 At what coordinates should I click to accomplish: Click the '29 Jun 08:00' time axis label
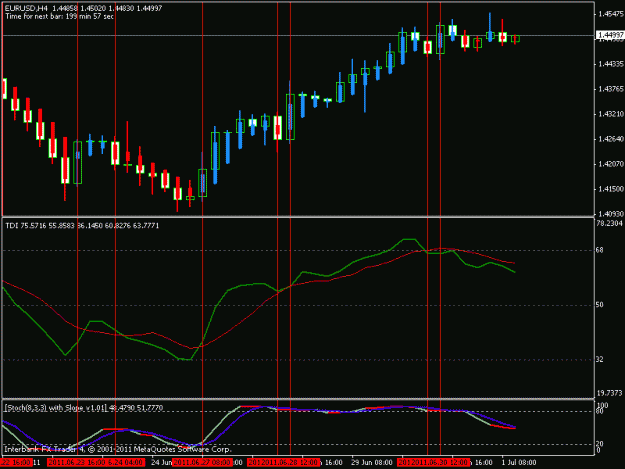click(371, 463)
